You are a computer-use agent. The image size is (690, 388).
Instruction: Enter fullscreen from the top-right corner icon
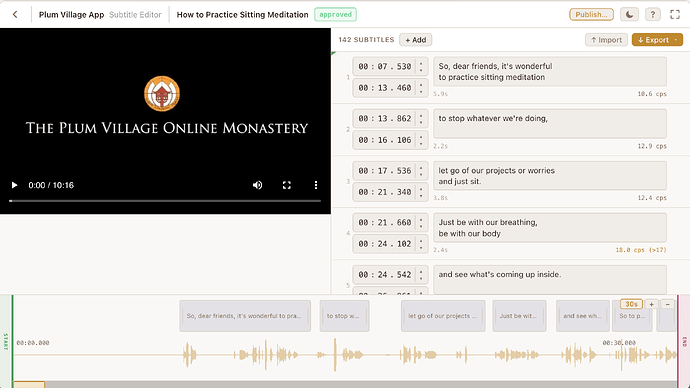tap(675, 15)
